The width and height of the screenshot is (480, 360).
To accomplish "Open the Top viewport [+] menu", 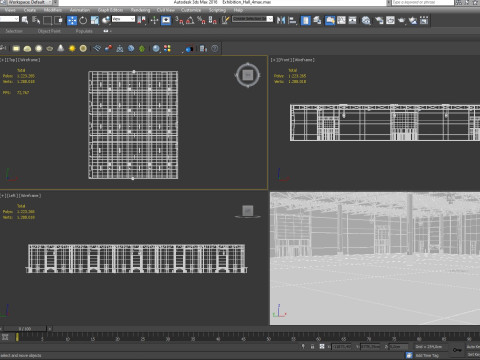I will pos(2,60).
